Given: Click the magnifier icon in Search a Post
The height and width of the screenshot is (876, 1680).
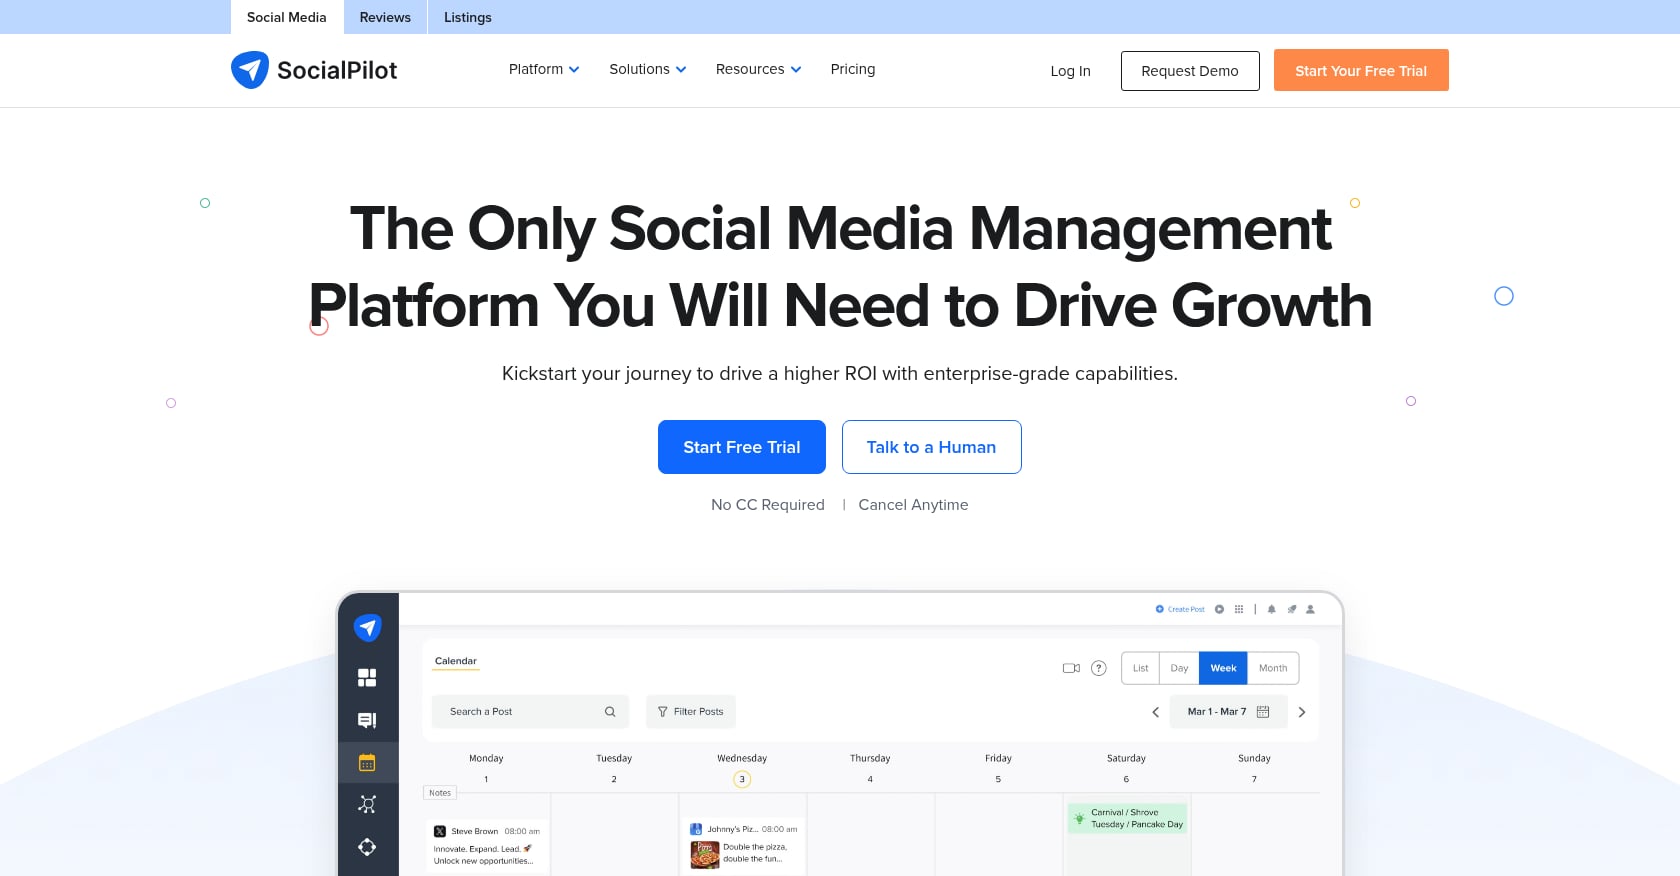Looking at the screenshot, I should pyautogui.click(x=610, y=712).
